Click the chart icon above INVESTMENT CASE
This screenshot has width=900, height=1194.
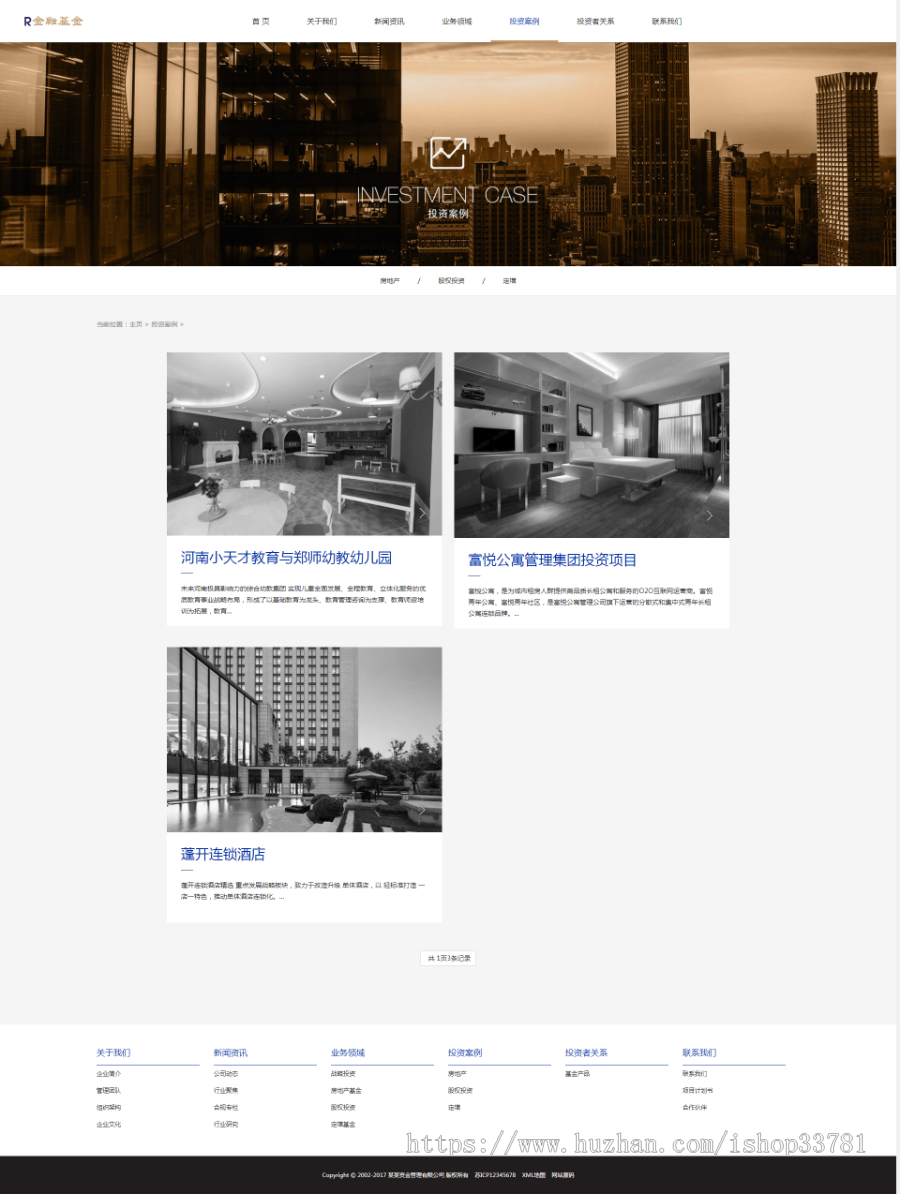448,153
